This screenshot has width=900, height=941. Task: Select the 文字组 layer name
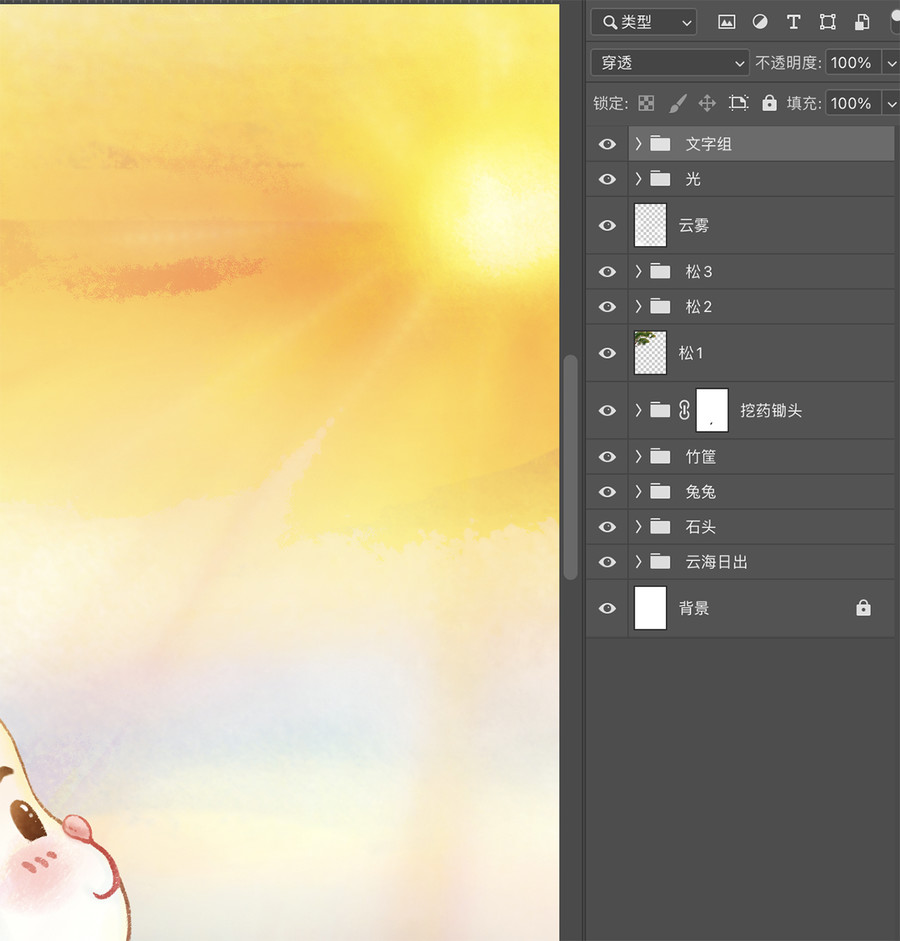[709, 144]
